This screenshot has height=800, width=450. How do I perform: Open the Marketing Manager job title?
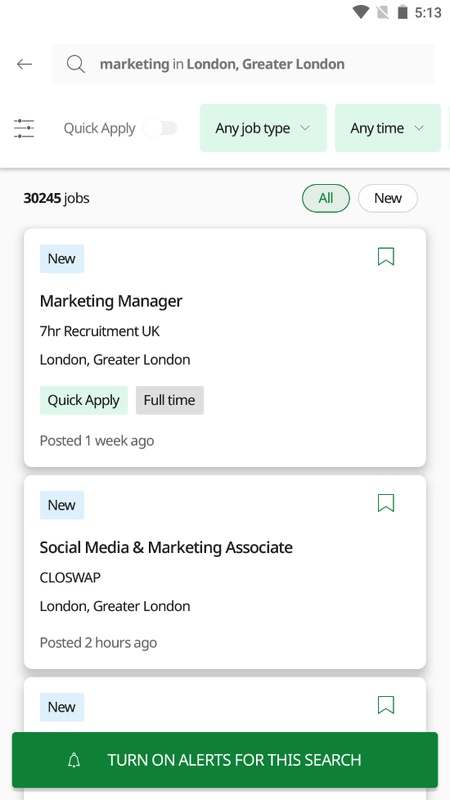click(111, 301)
